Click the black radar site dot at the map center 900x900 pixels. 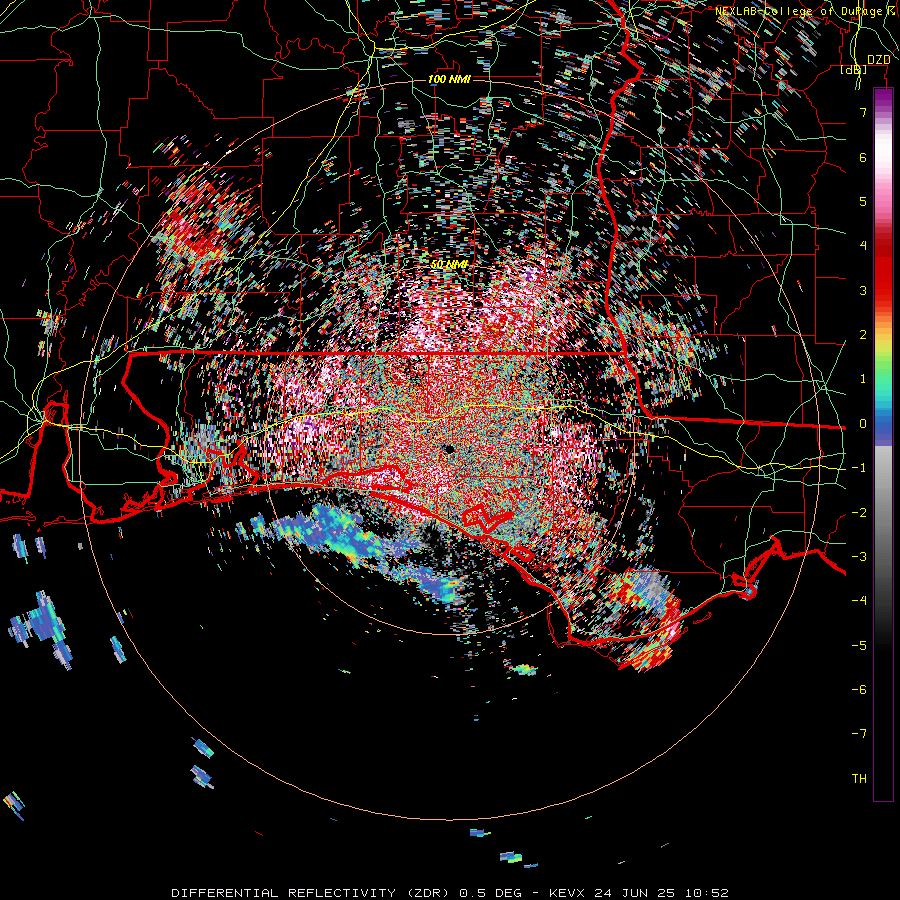coord(449,448)
